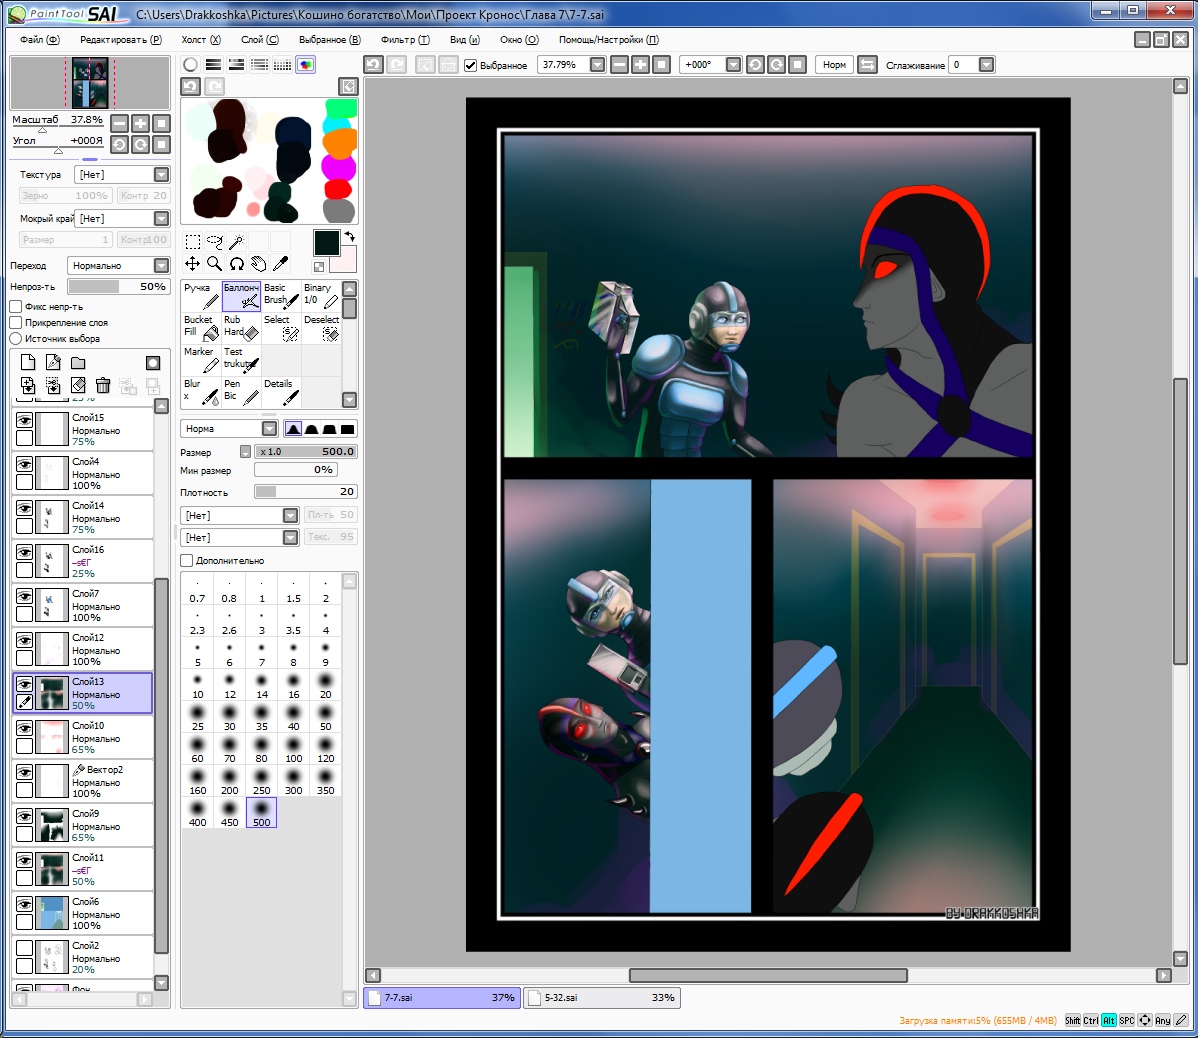Select the Marker brush tool
The height and width of the screenshot is (1038, 1198).
pyautogui.click(x=200, y=360)
